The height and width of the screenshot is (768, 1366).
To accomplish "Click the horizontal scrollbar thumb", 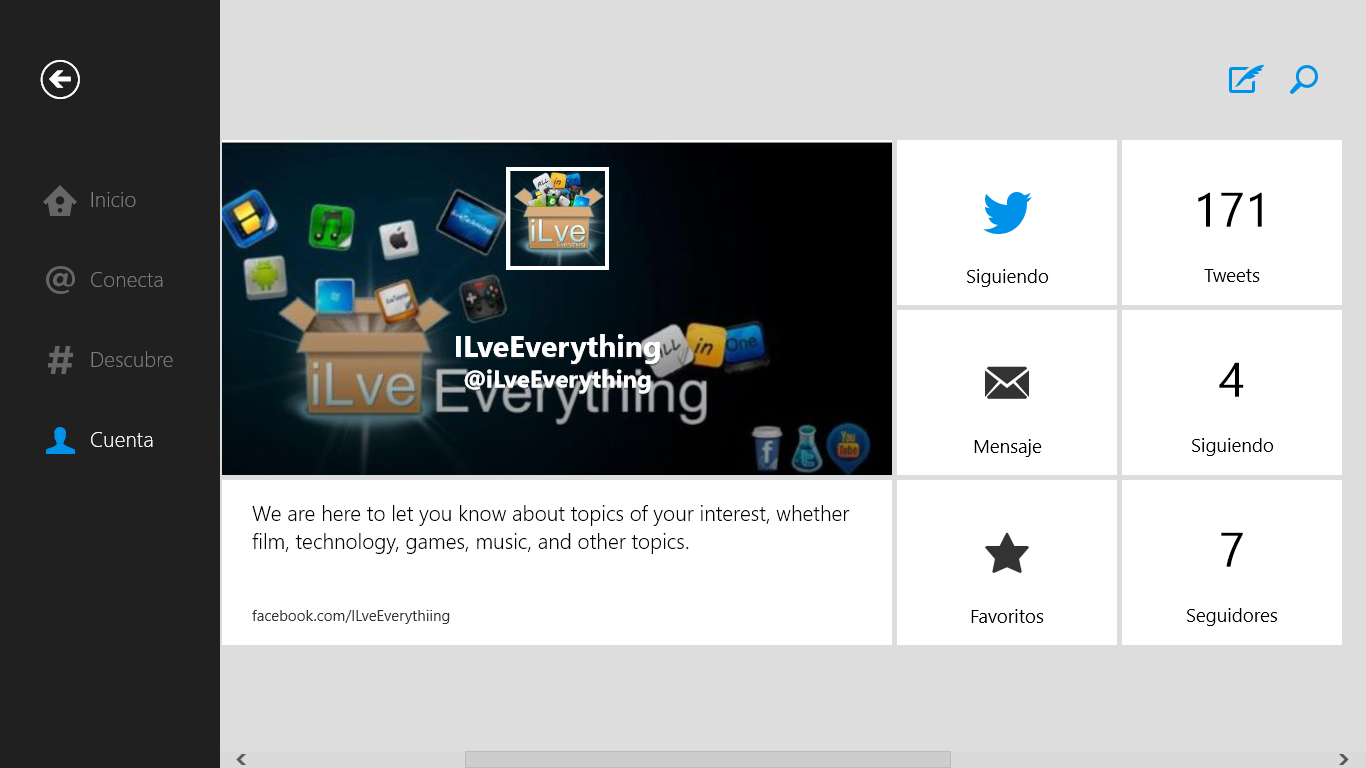I will pyautogui.click(x=708, y=760).
